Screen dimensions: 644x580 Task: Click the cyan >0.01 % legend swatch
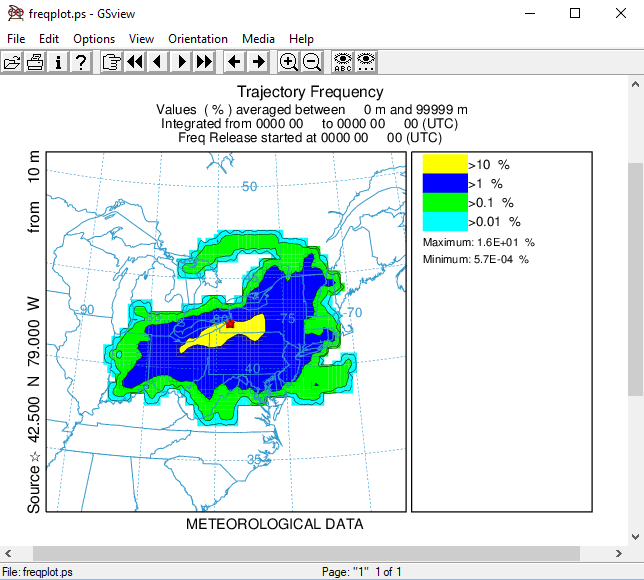click(445, 221)
